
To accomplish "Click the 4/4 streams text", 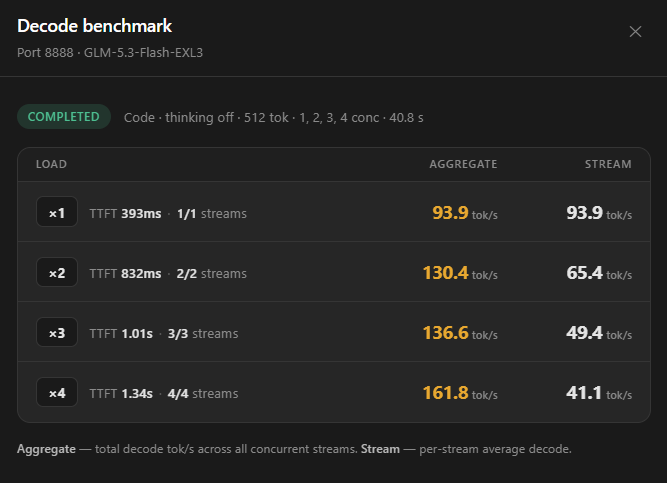I will click(203, 394).
